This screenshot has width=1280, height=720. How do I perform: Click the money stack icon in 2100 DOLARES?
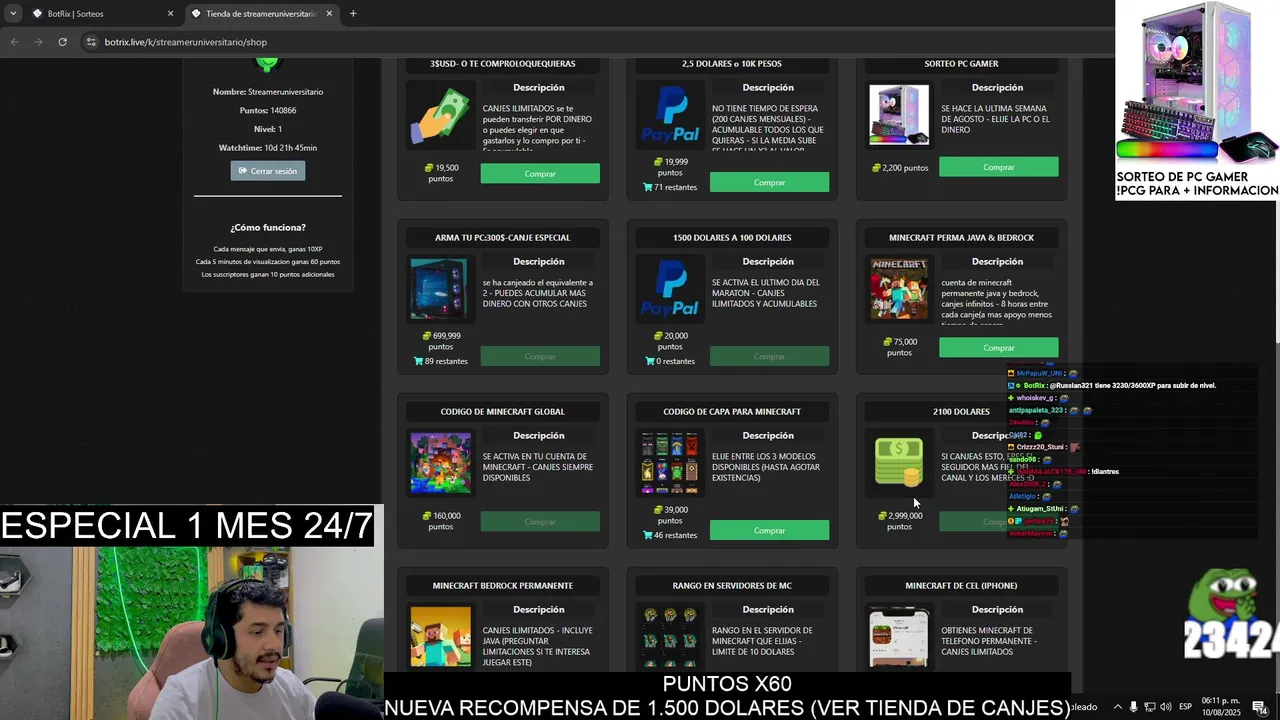pos(899,464)
